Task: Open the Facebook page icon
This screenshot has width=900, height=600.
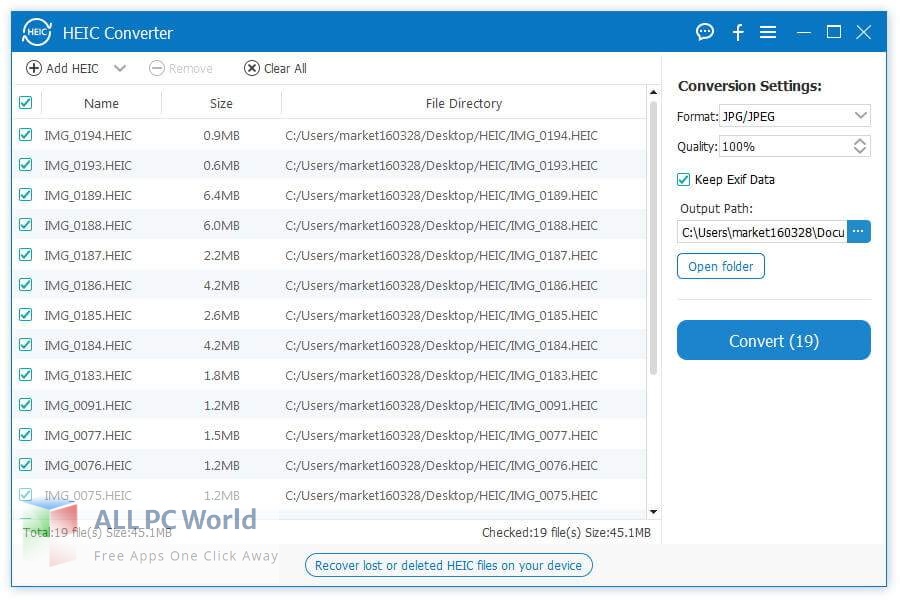Action: 738,32
